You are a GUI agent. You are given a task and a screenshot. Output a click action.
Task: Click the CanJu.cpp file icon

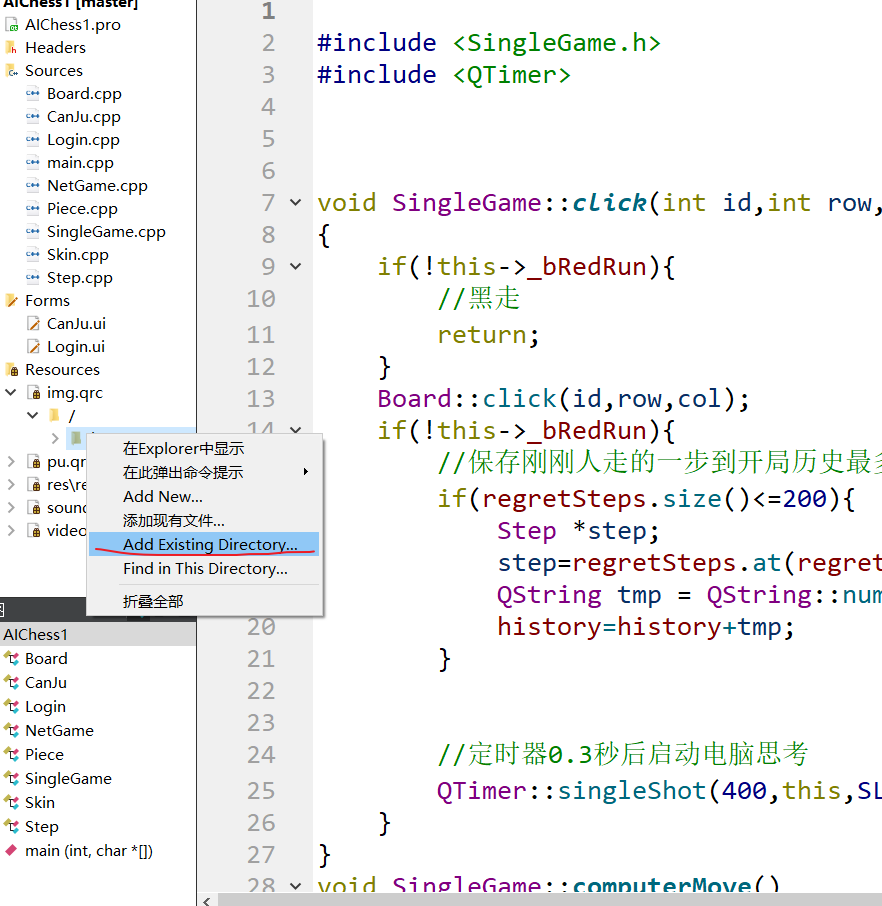[x=33, y=117]
